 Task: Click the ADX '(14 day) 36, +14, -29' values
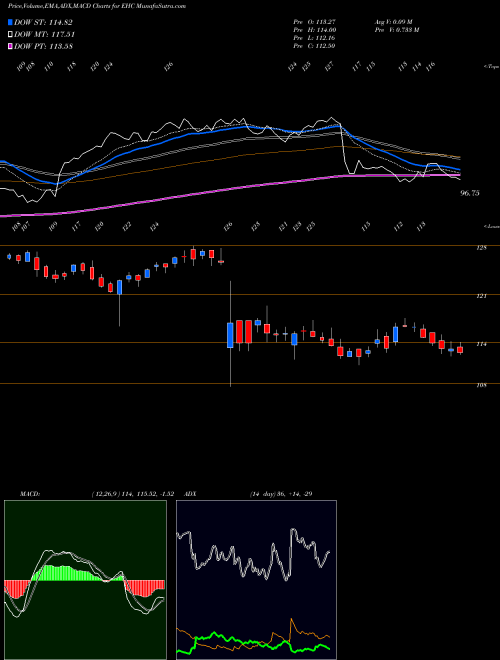pos(281,494)
